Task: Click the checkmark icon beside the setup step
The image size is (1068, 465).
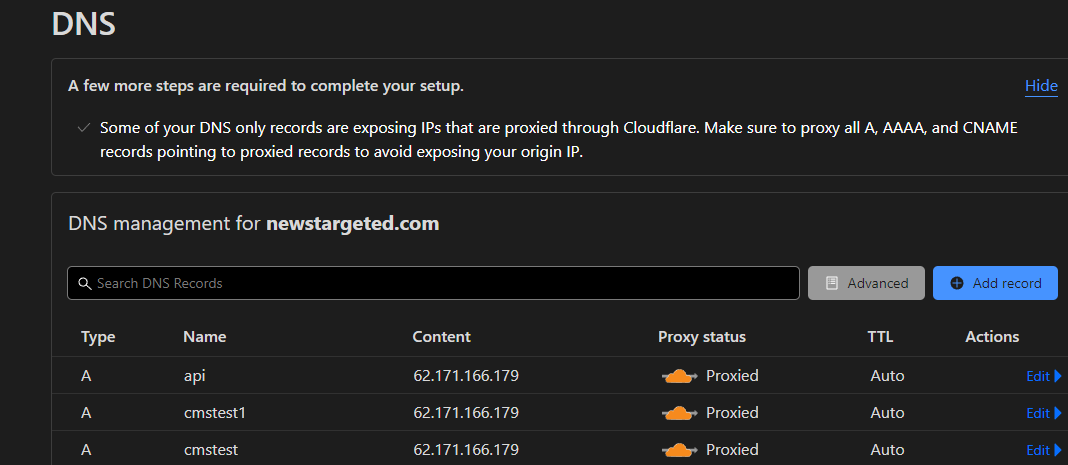Action: click(84, 127)
